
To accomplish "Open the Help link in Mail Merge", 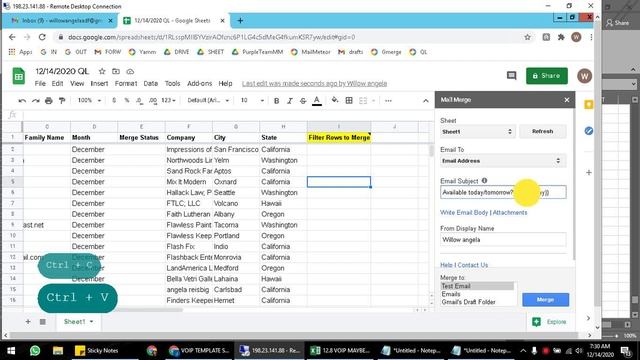I will pyautogui.click(x=446, y=265).
